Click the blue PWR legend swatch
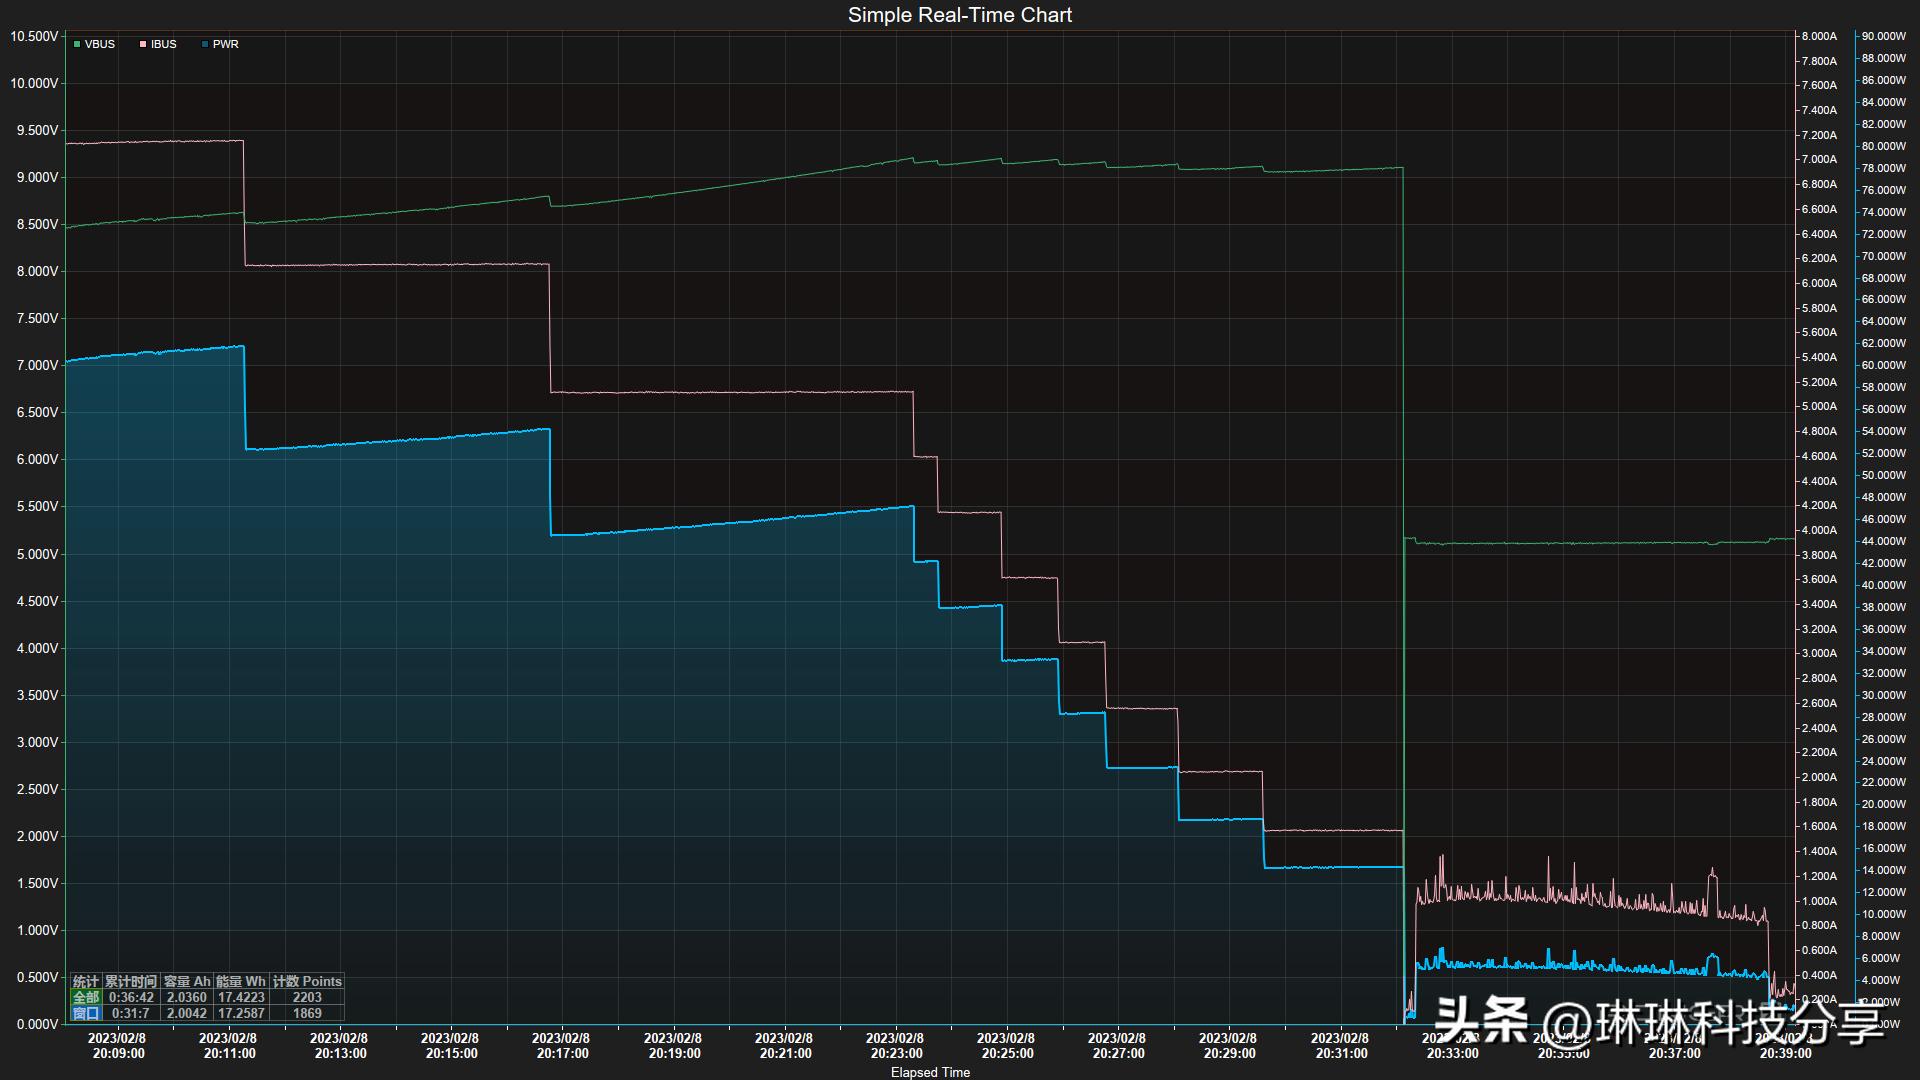 click(x=205, y=44)
